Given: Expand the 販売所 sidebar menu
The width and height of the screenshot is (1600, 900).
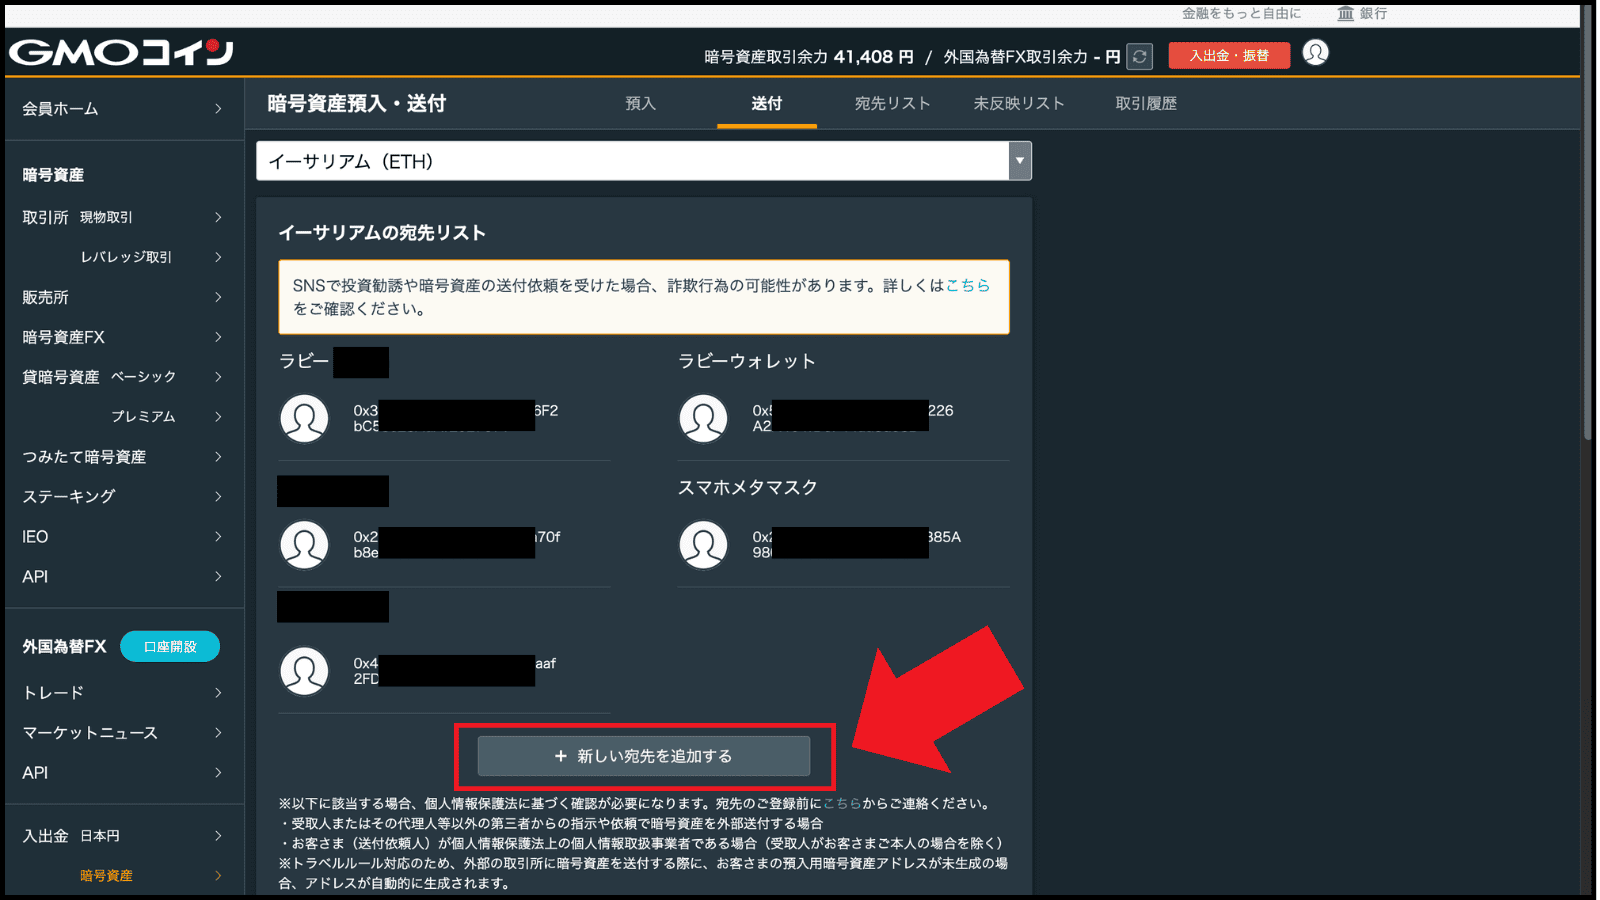Looking at the screenshot, I should pyautogui.click(x=122, y=297).
